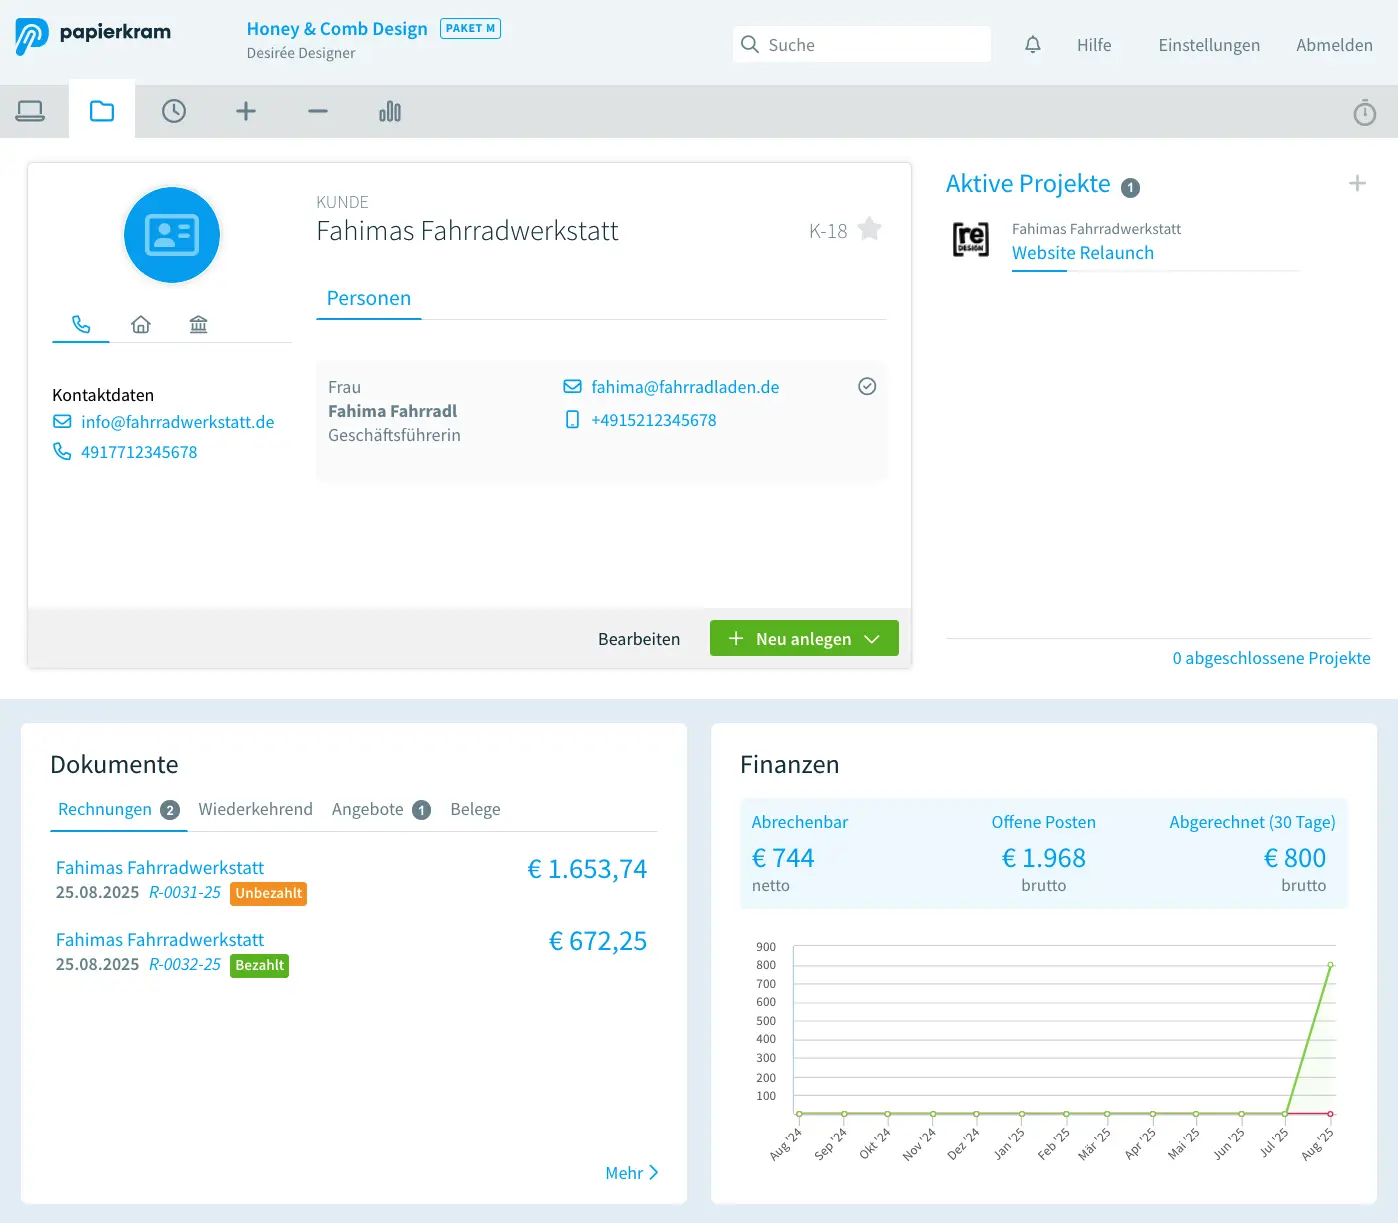Screen dimensions: 1398x1223
Task: Open invoice number R-0032-25
Action: pos(185,964)
